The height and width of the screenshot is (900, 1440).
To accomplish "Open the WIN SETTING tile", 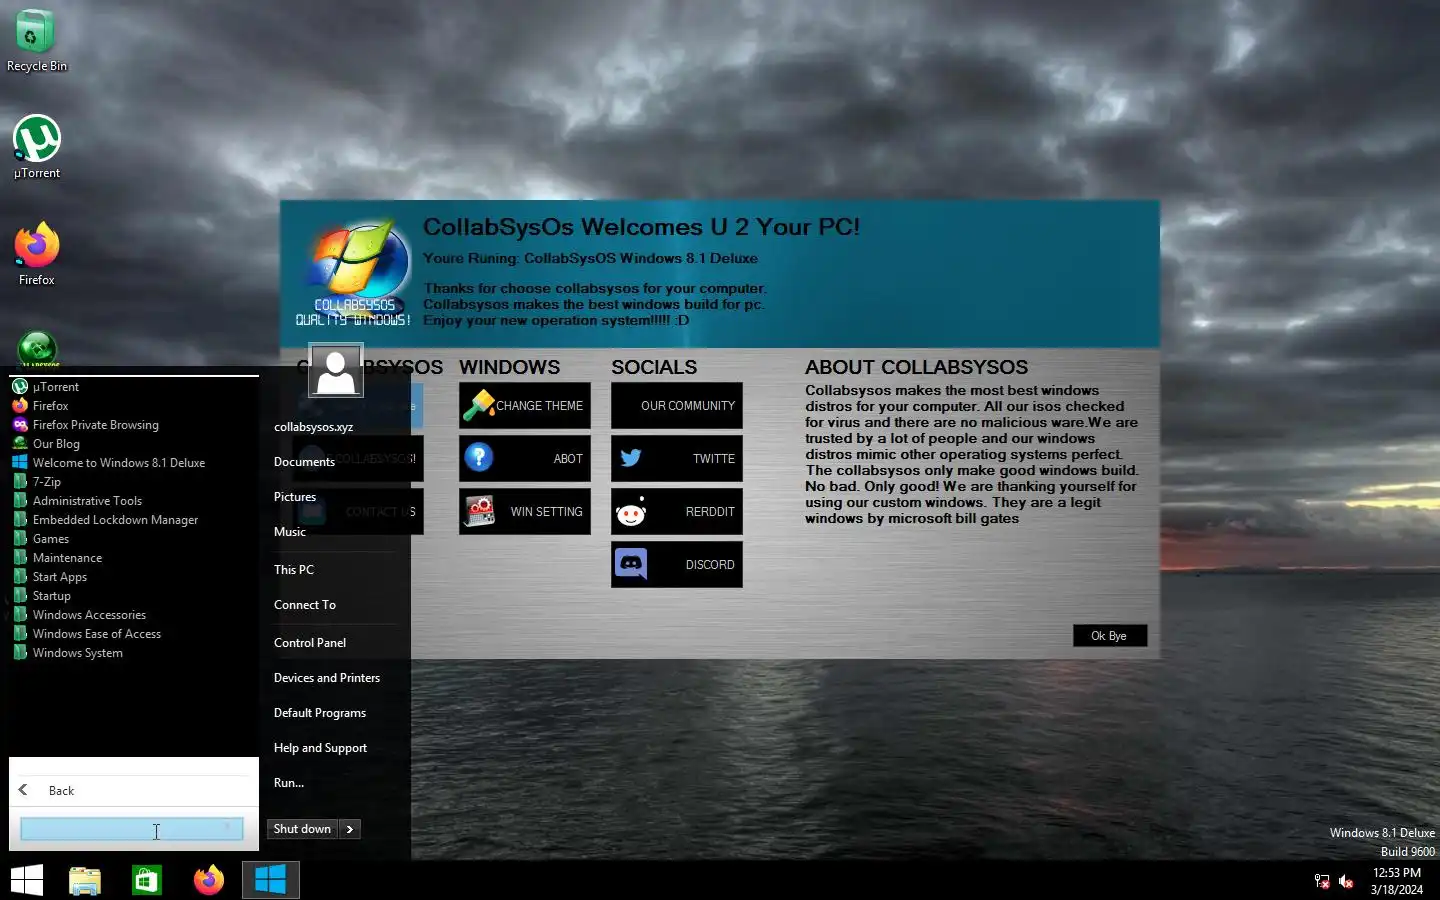I will pyautogui.click(x=525, y=512).
